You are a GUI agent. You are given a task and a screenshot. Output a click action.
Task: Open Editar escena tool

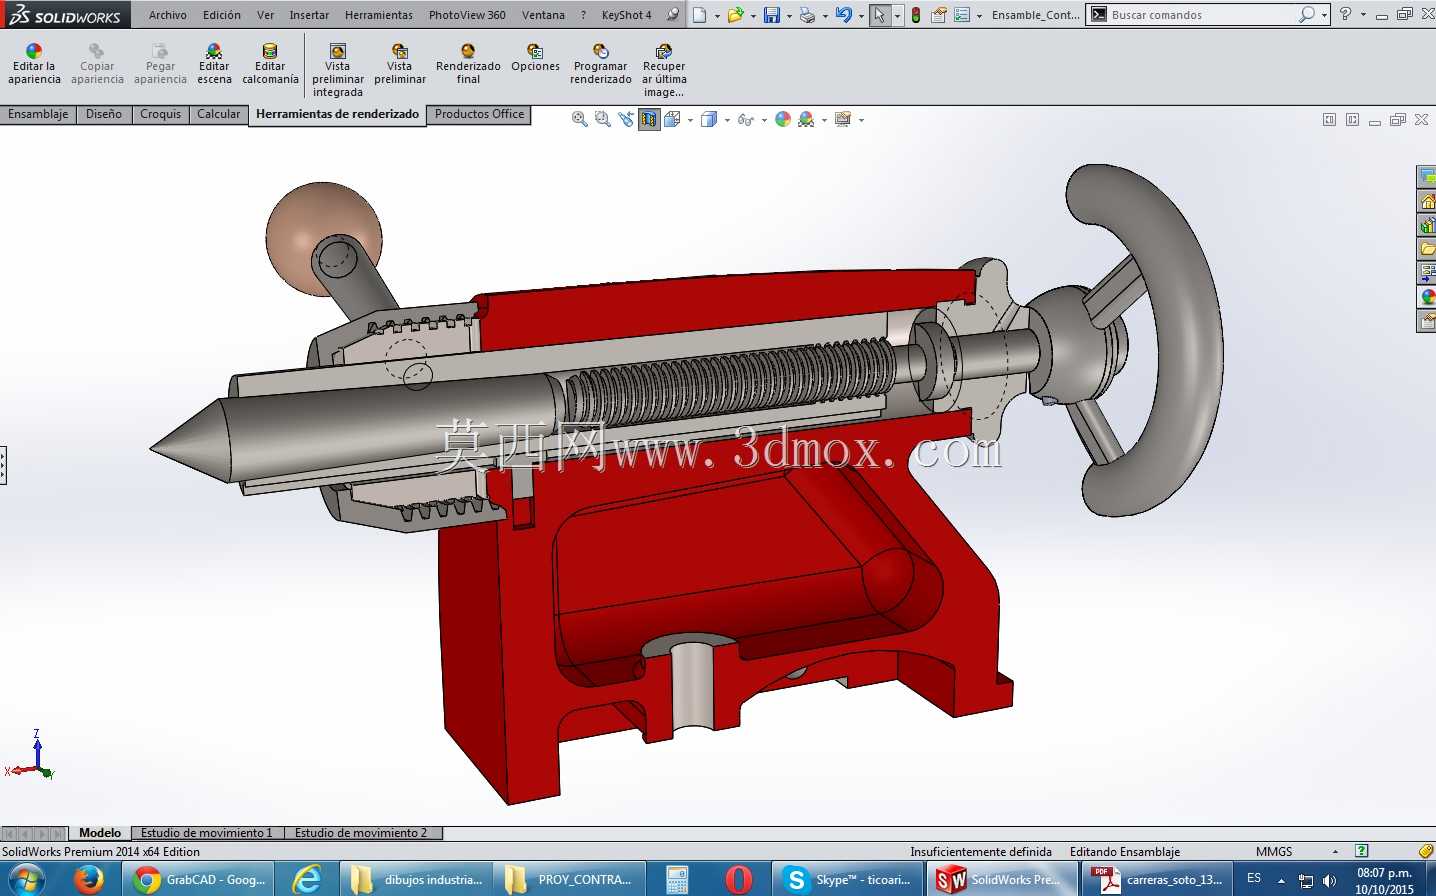(x=214, y=64)
